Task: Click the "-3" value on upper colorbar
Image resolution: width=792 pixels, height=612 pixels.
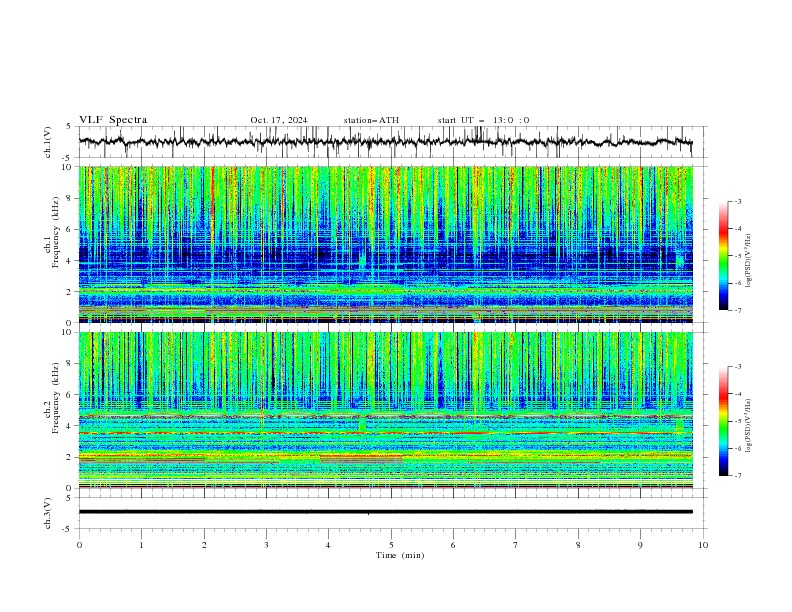Action: (x=738, y=201)
